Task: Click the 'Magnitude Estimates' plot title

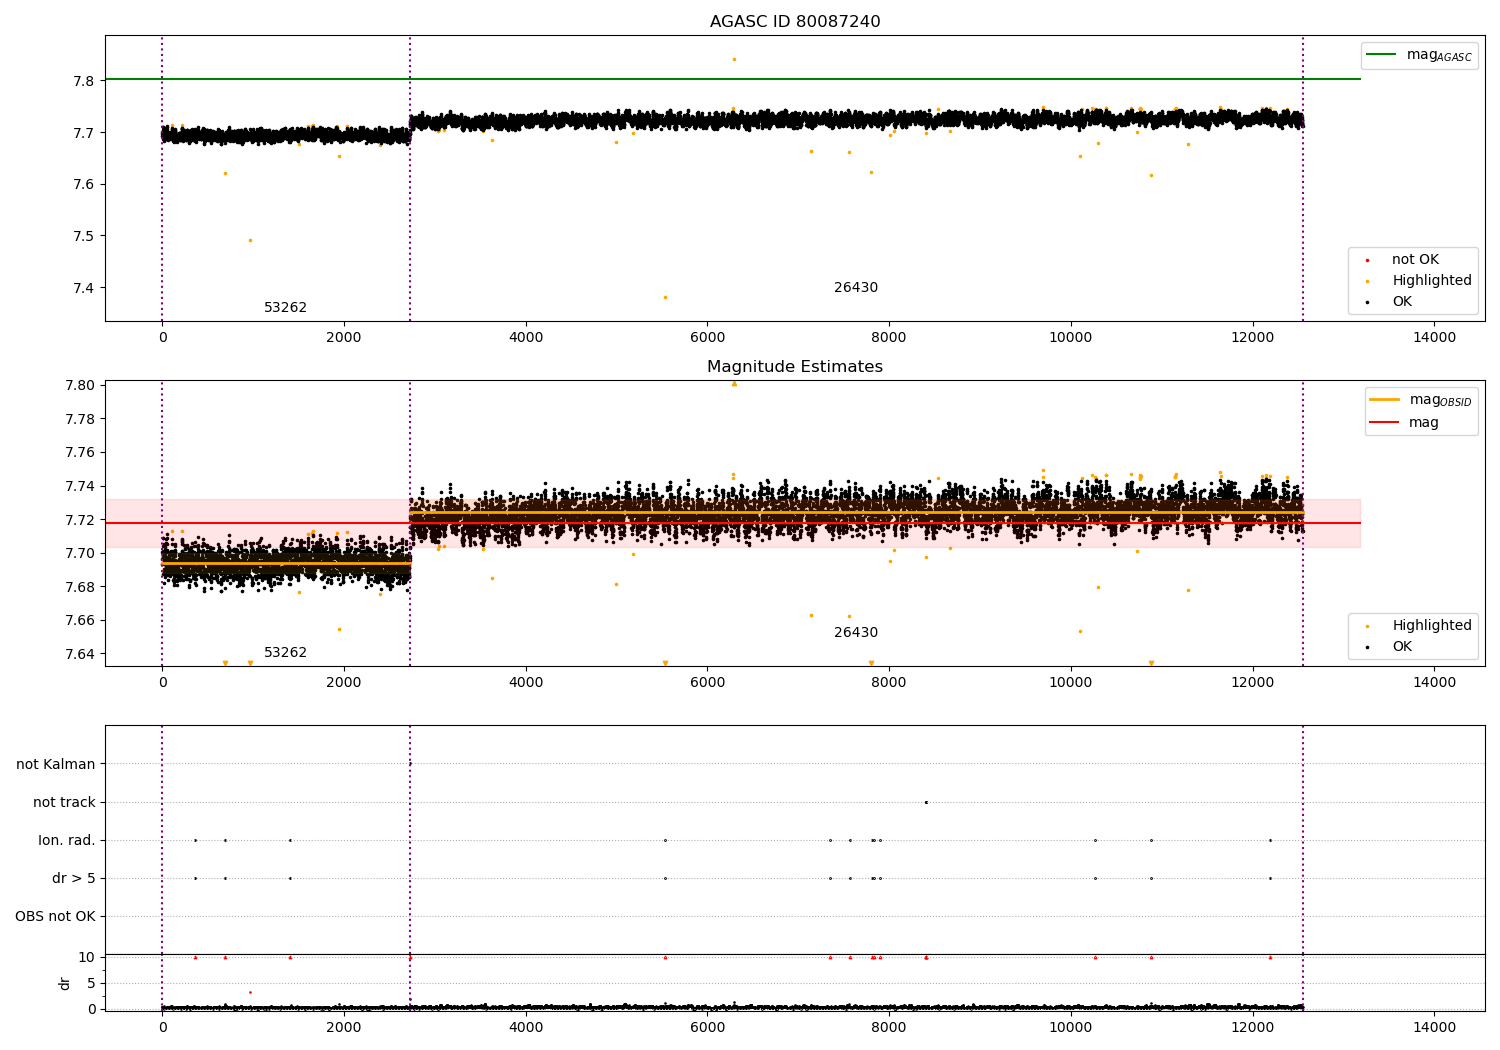Action: pyautogui.click(x=795, y=367)
